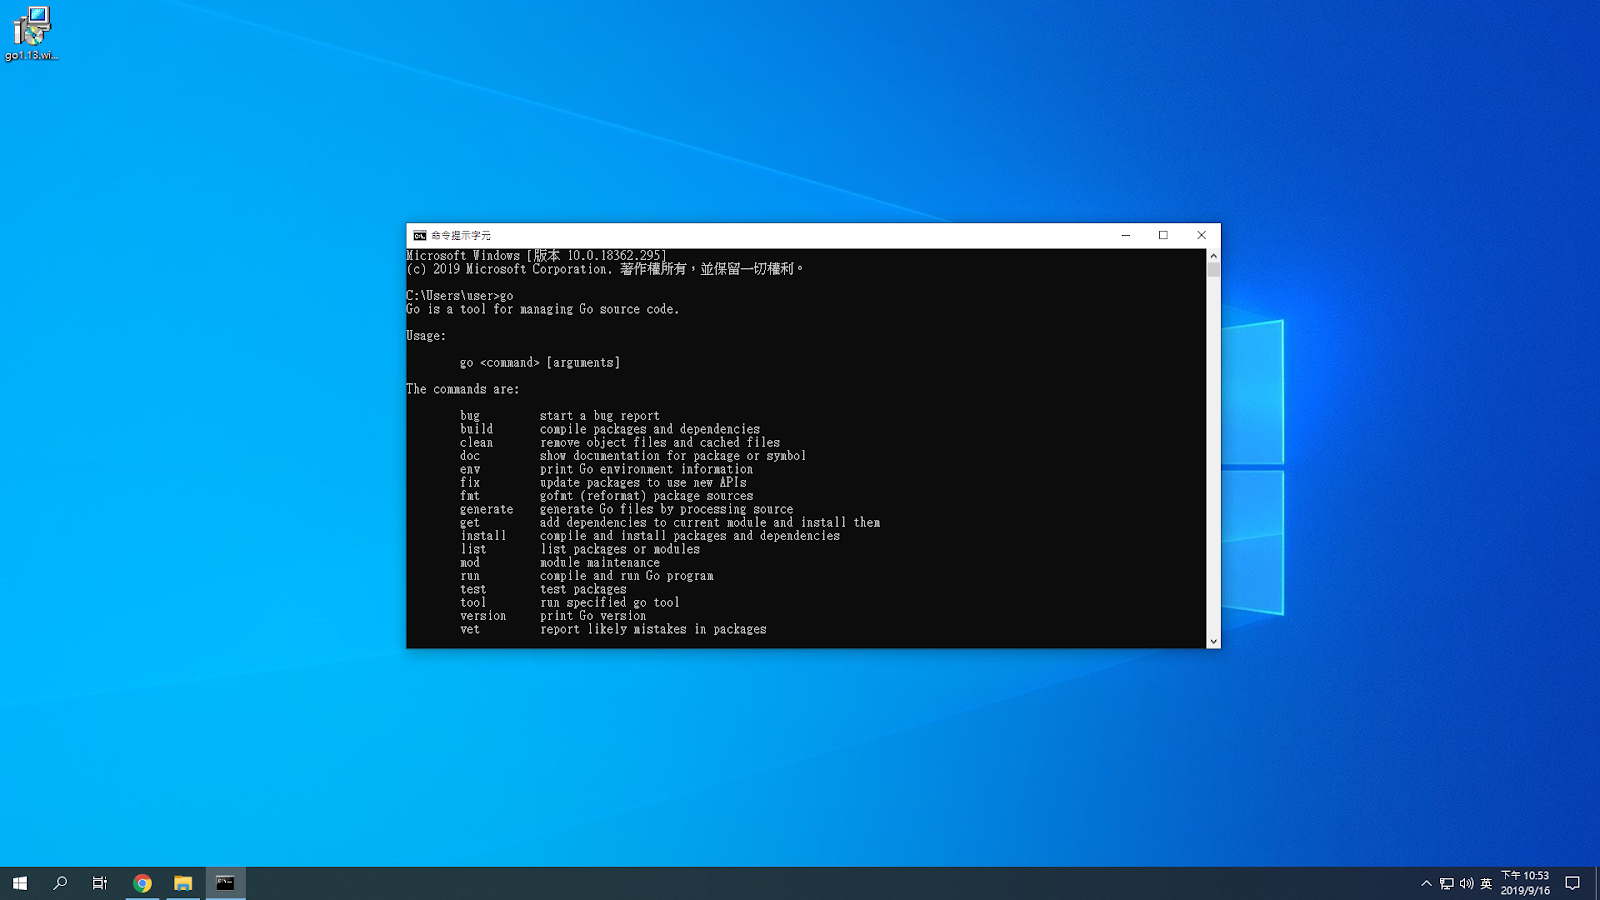This screenshot has width=1600, height=900.
Task: Click the 'tool' command name
Action: (473, 603)
